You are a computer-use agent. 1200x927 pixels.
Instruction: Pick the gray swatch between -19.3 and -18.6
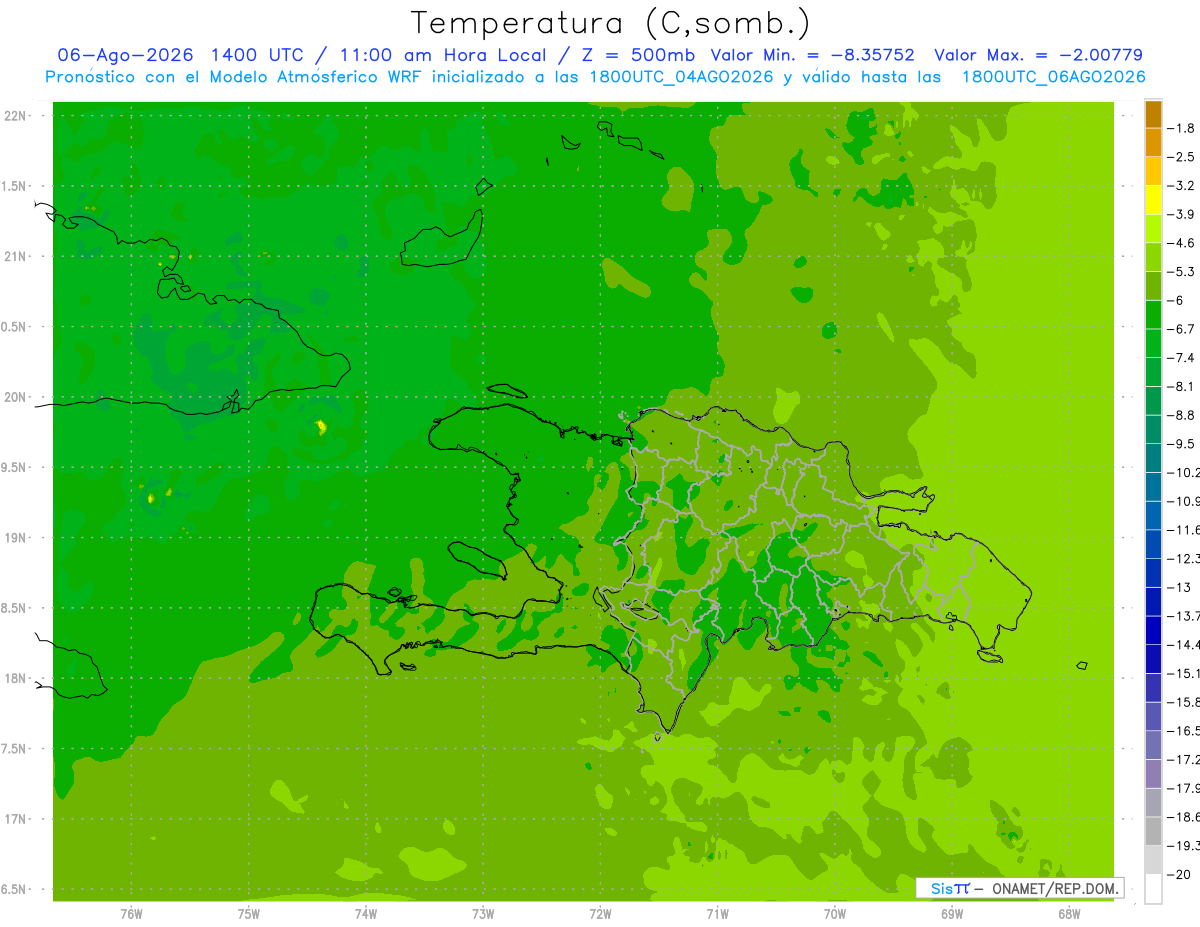point(1153,831)
